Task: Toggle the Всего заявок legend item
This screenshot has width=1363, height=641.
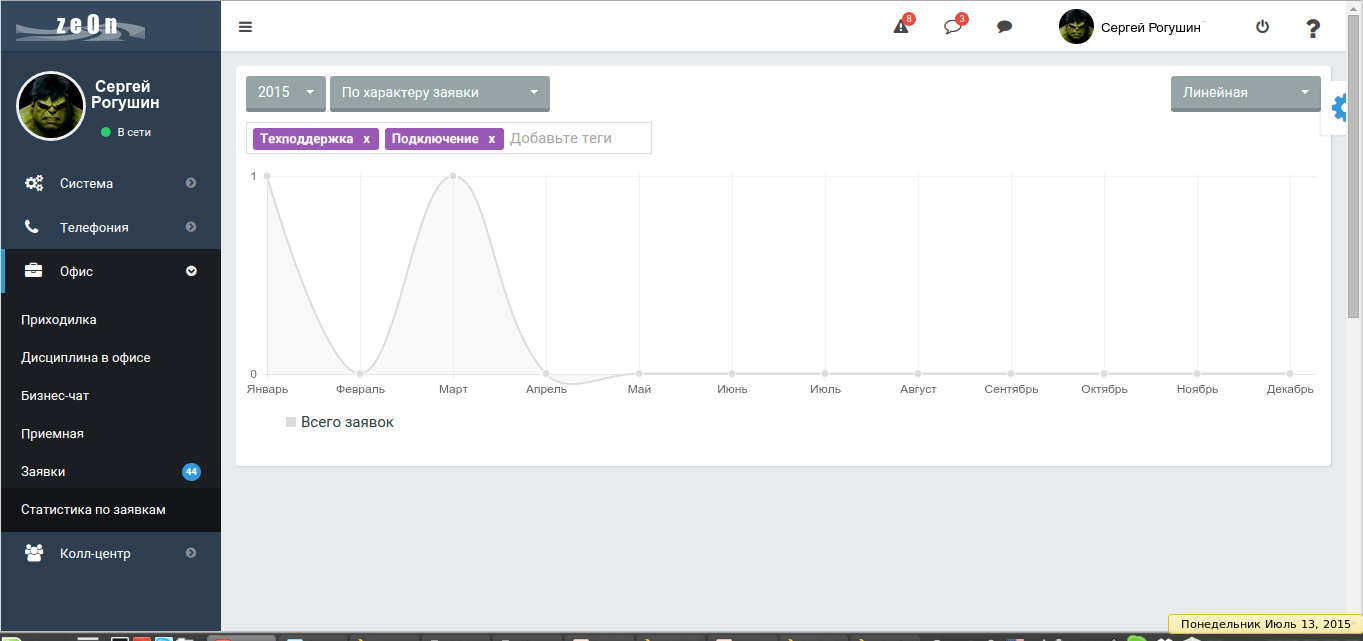Action: (340, 422)
